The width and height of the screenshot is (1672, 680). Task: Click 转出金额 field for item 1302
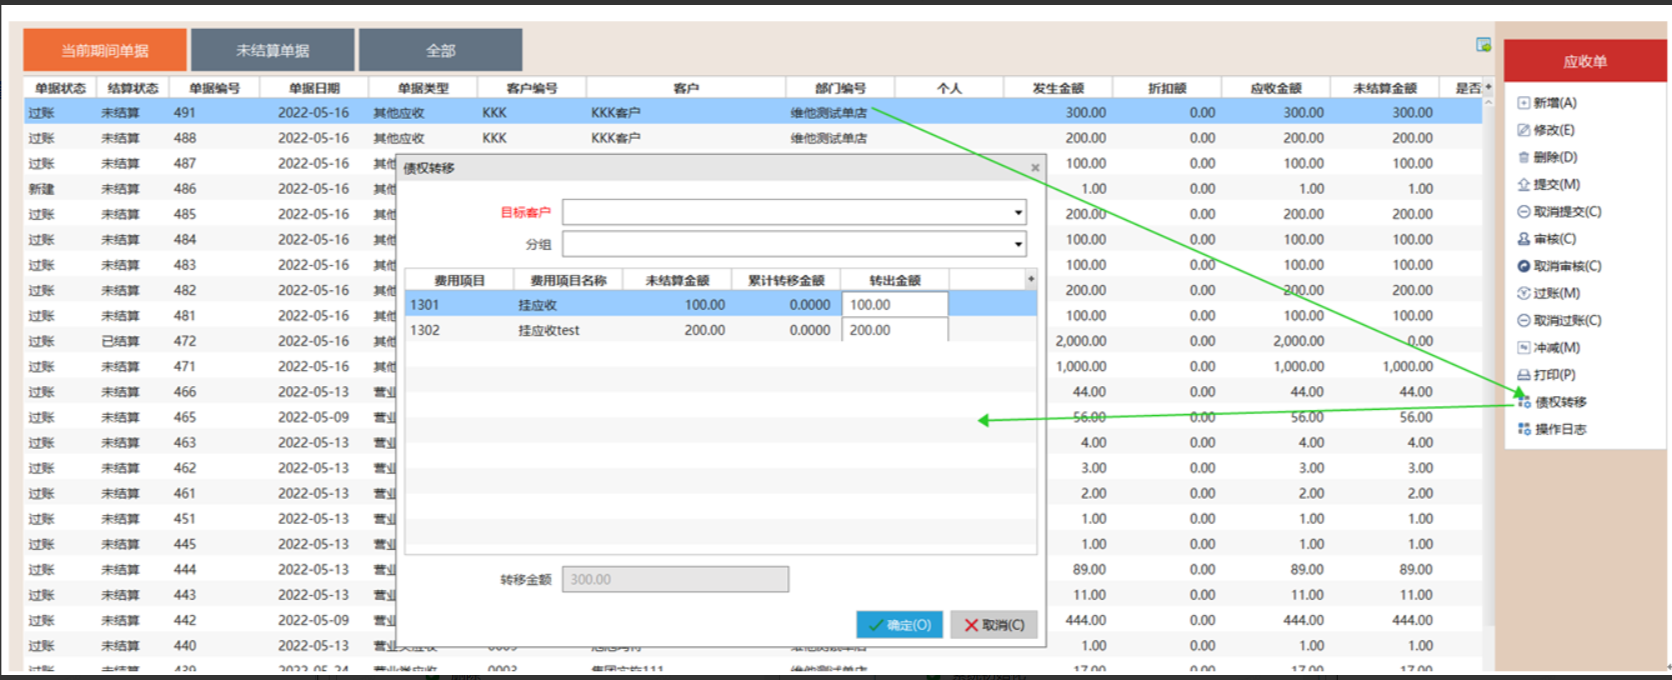click(895, 330)
